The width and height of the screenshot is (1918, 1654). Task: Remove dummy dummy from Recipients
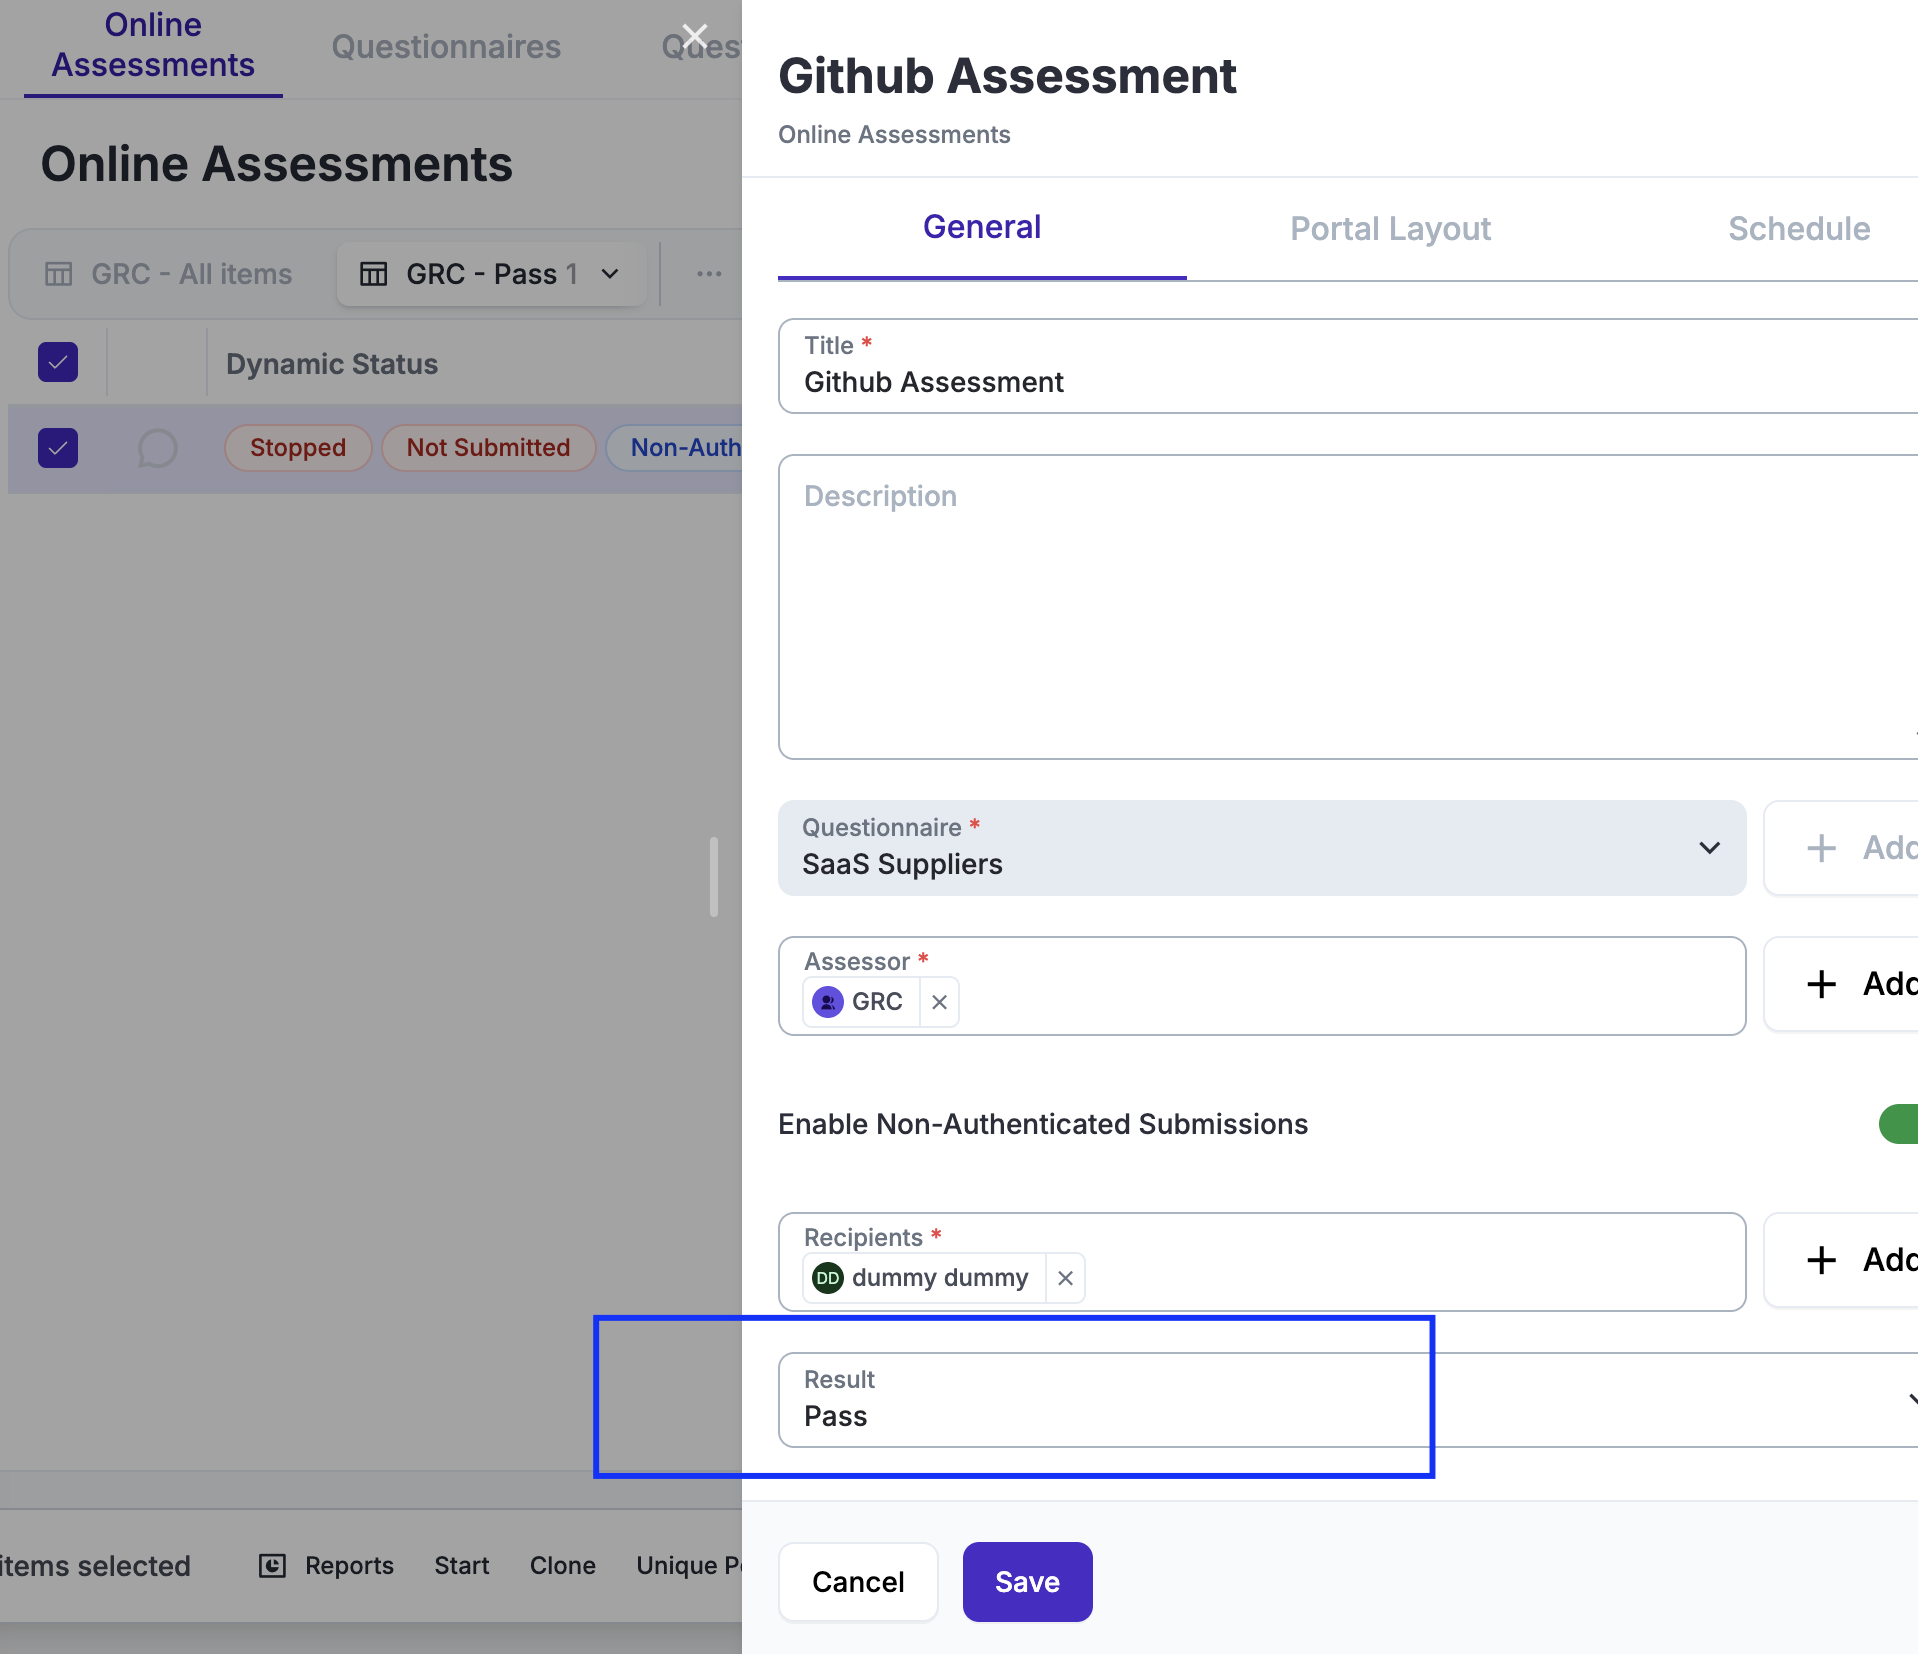tap(1065, 1278)
